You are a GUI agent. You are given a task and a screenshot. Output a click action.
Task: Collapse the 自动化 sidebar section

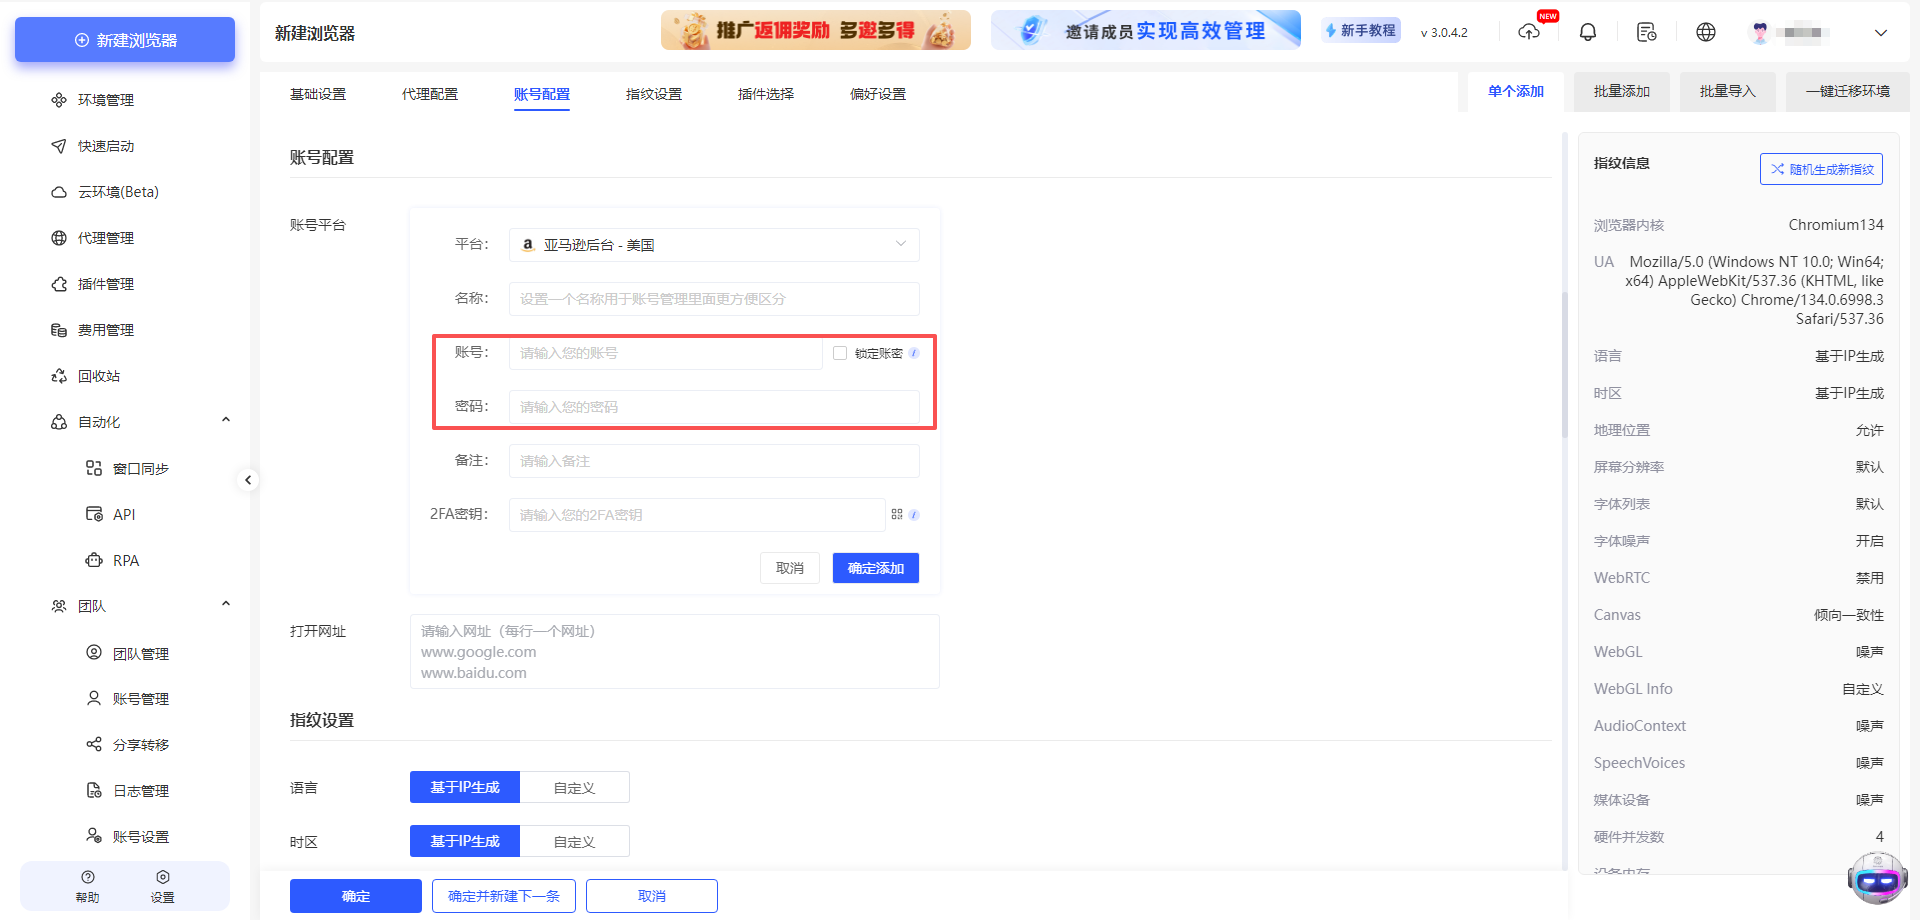225,419
